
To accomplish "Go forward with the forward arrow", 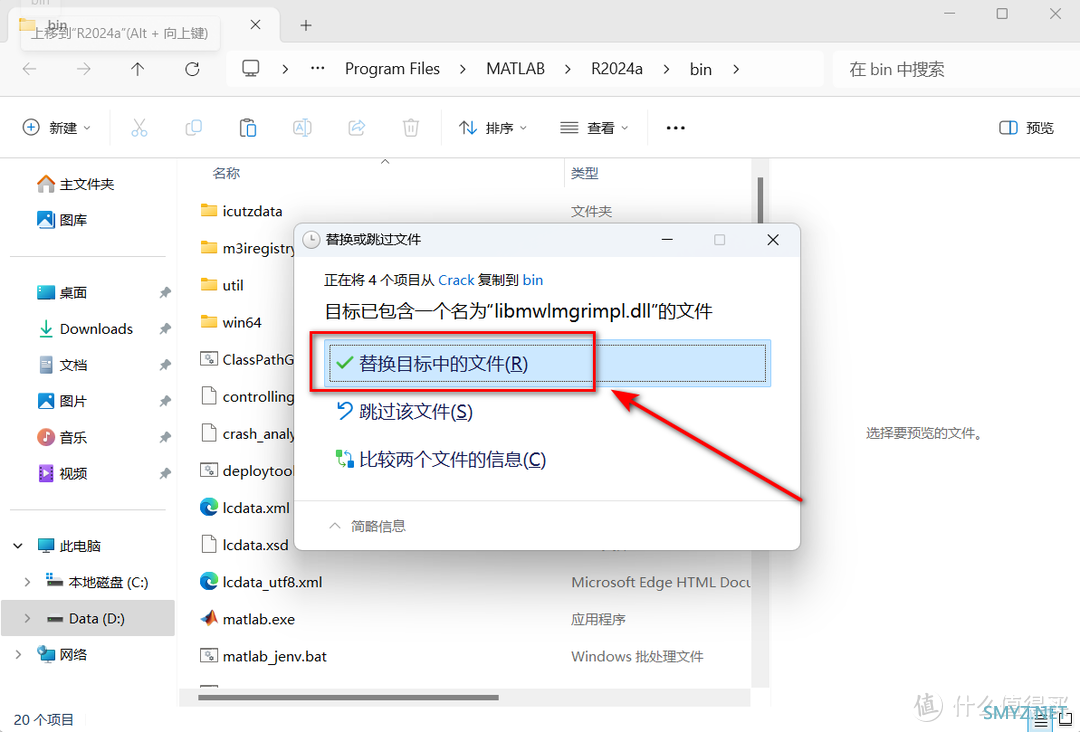I will pyautogui.click(x=83, y=69).
